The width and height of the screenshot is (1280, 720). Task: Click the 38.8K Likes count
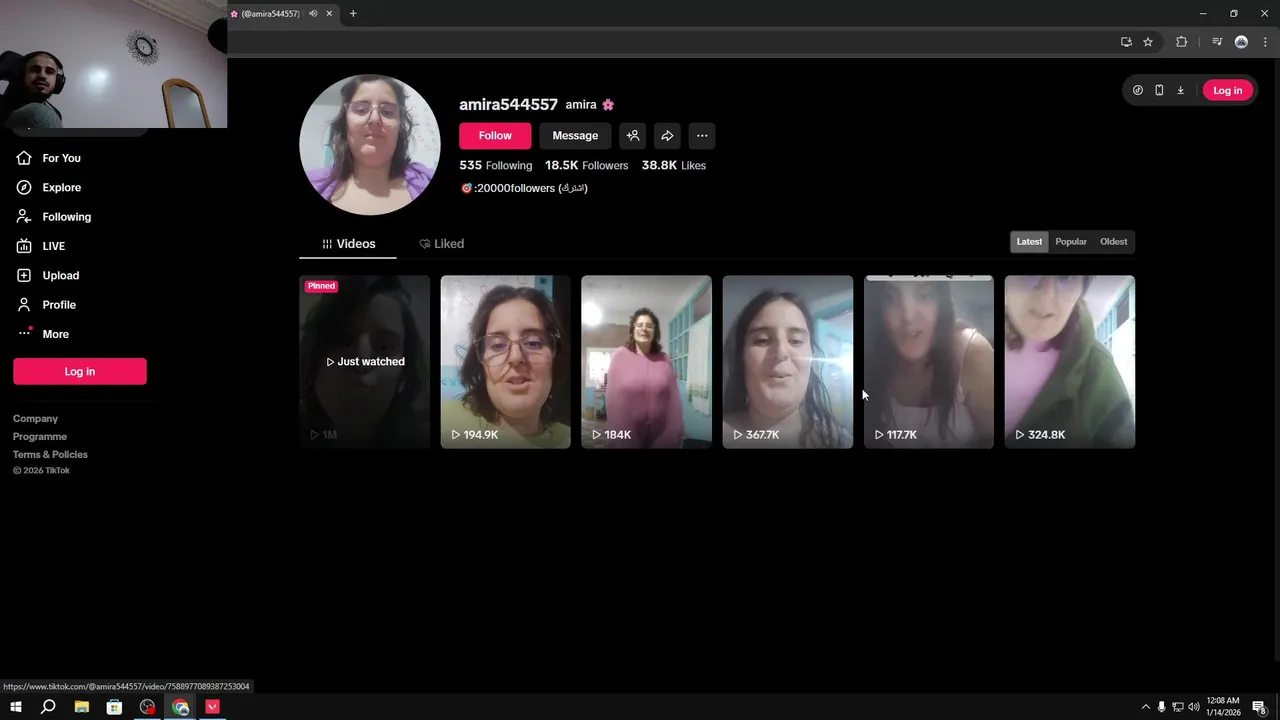673,165
